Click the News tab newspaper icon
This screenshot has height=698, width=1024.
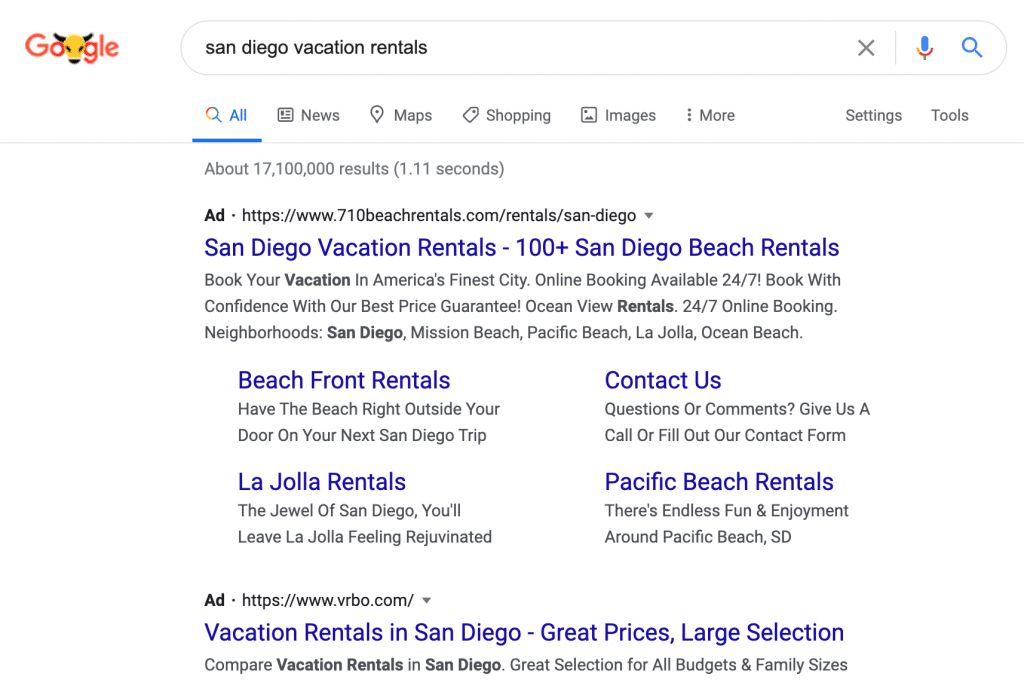285,115
